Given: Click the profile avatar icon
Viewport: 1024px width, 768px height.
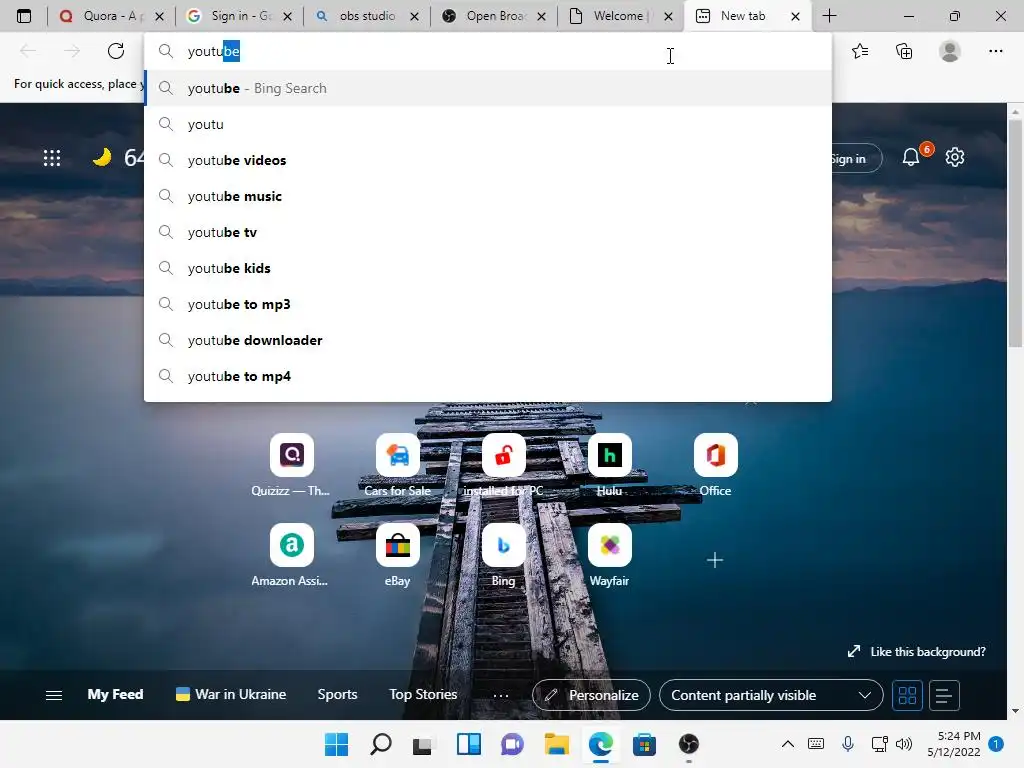Looking at the screenshot, I should tap(950, 51).
